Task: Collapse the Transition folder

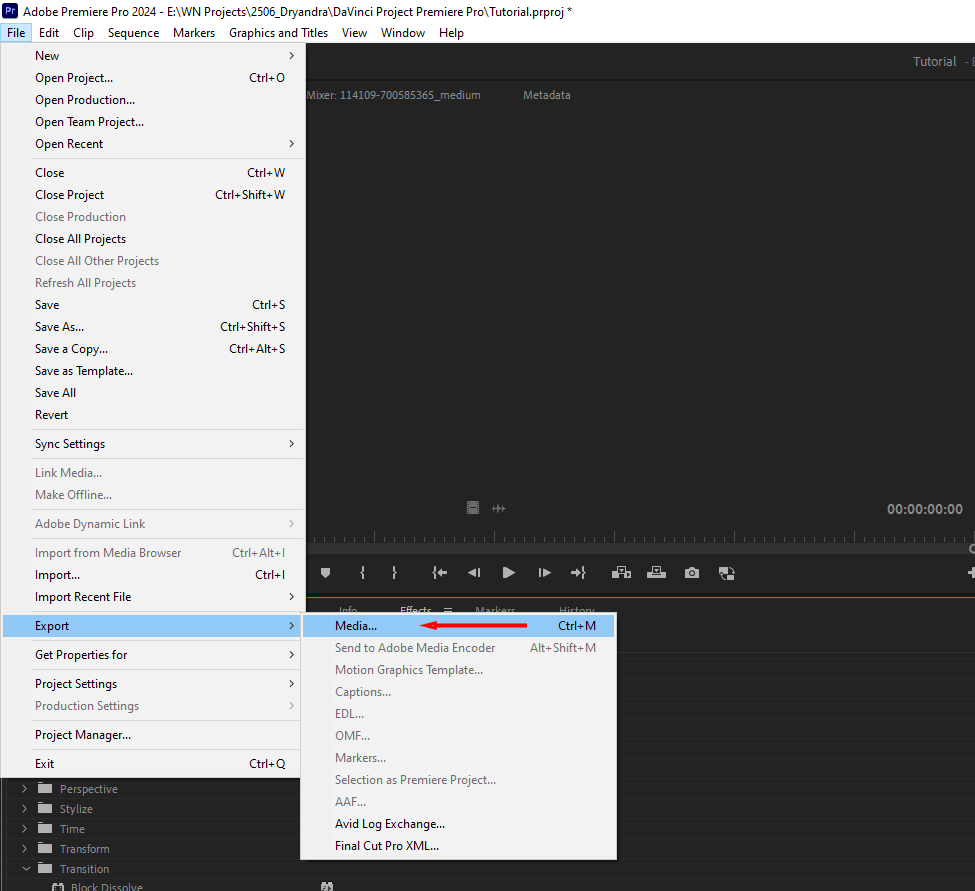Action: [x=26, y=869]
